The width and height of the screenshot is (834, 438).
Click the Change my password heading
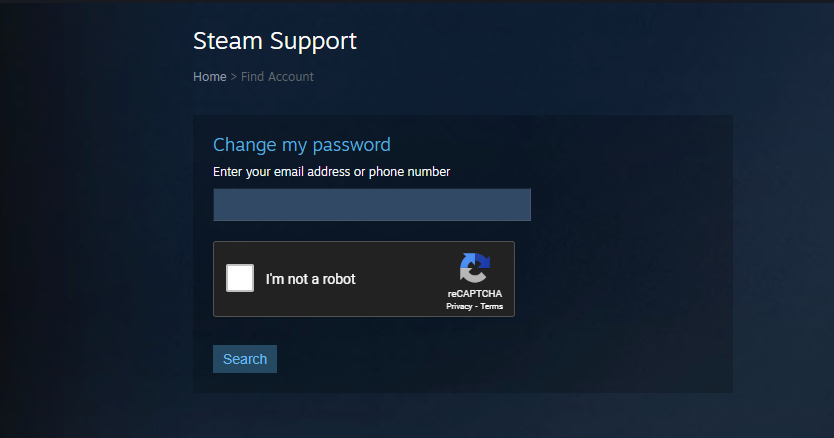pos(302,145)
